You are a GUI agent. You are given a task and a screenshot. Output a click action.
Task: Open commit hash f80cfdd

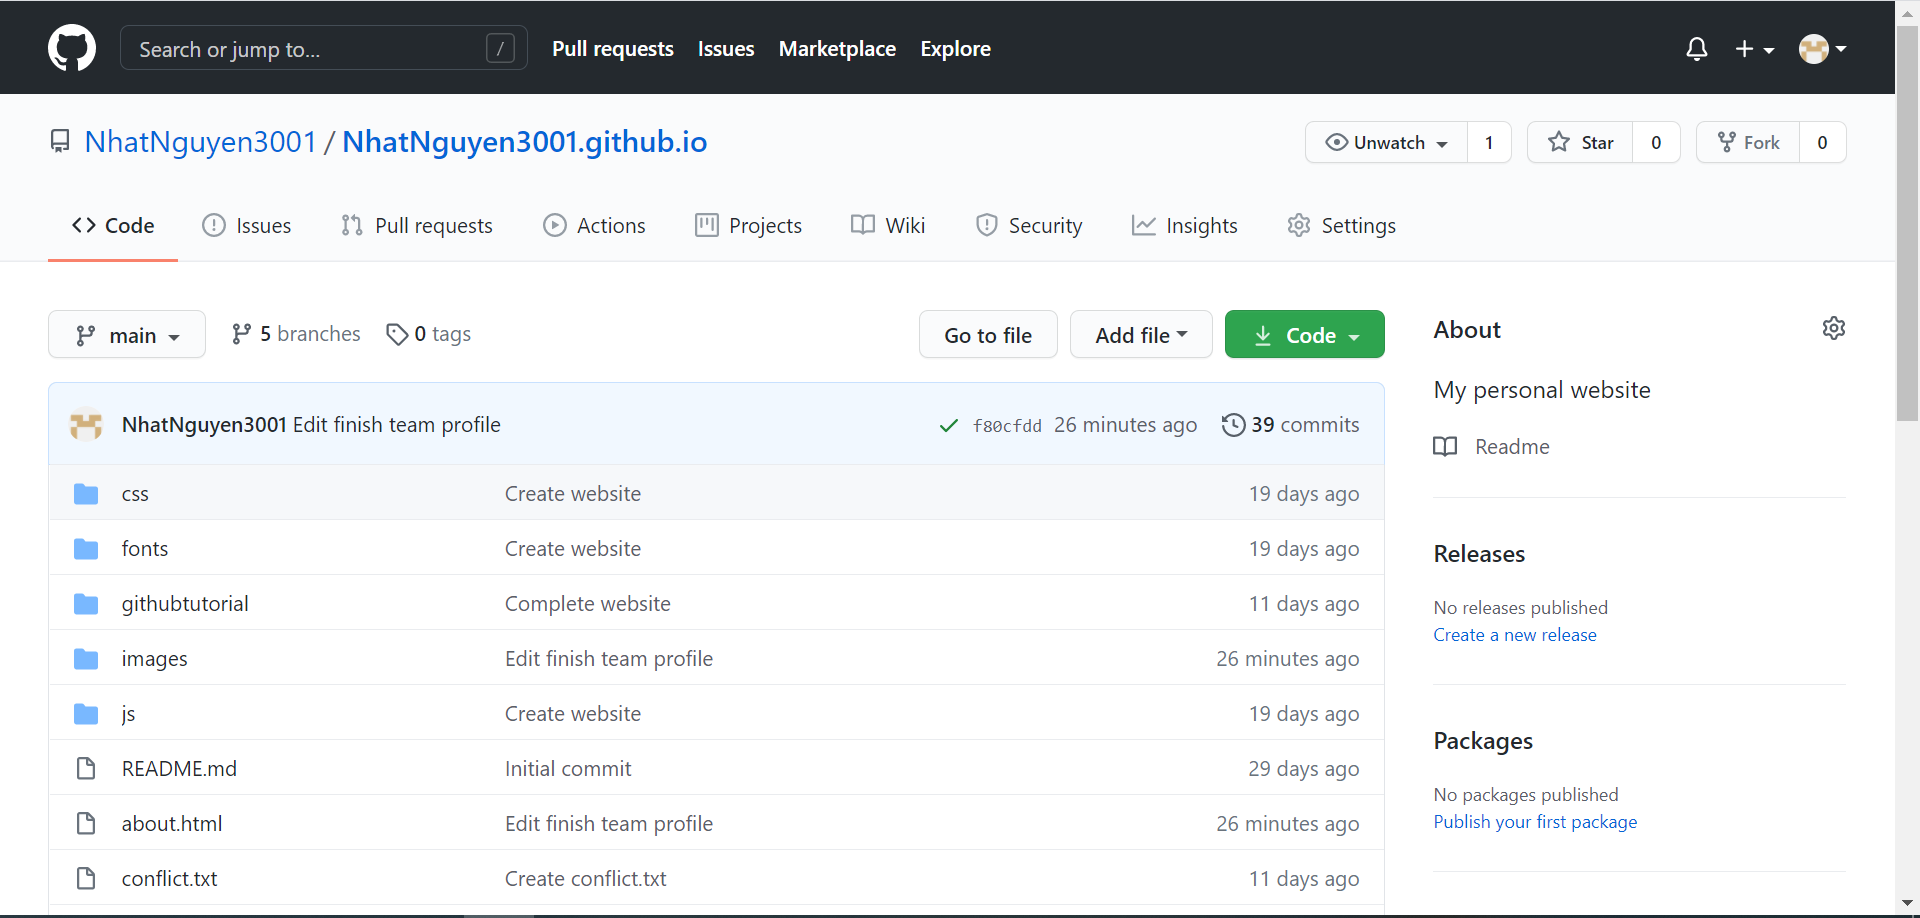click(x=1007, y=426)
